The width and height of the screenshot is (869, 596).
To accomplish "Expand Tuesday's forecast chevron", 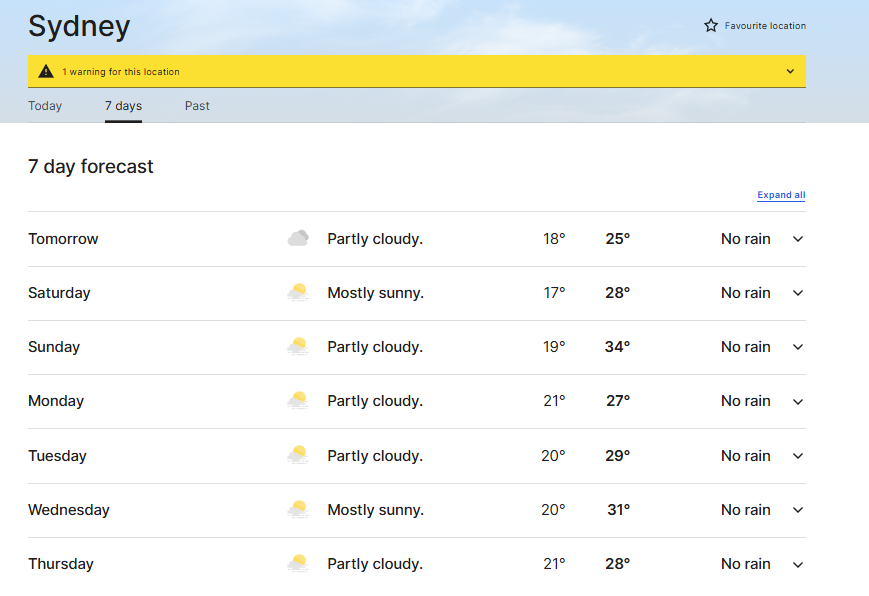I will pyautogui.click(x=798, y=456).
